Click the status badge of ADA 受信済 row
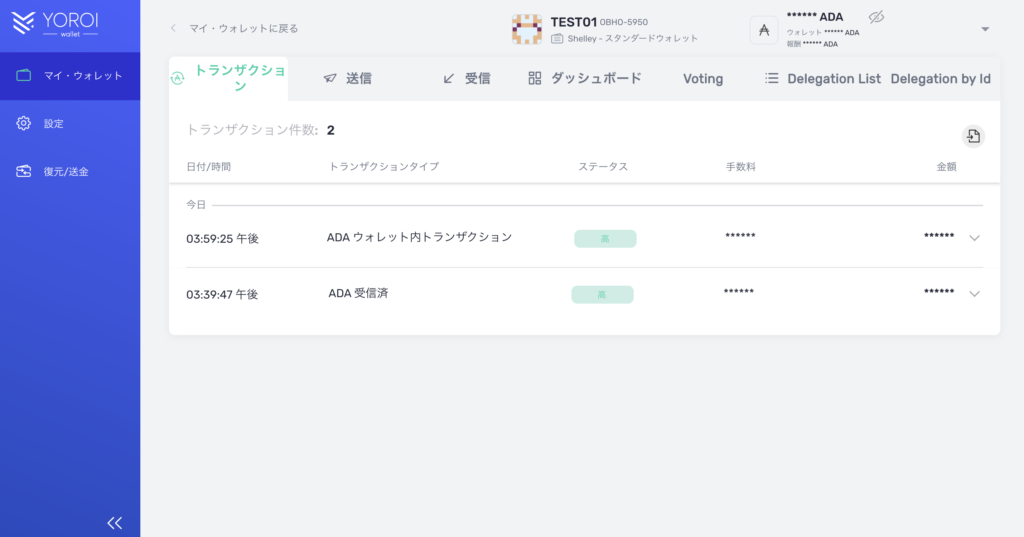Screen dimensions: 1024x537 (602, 295)
